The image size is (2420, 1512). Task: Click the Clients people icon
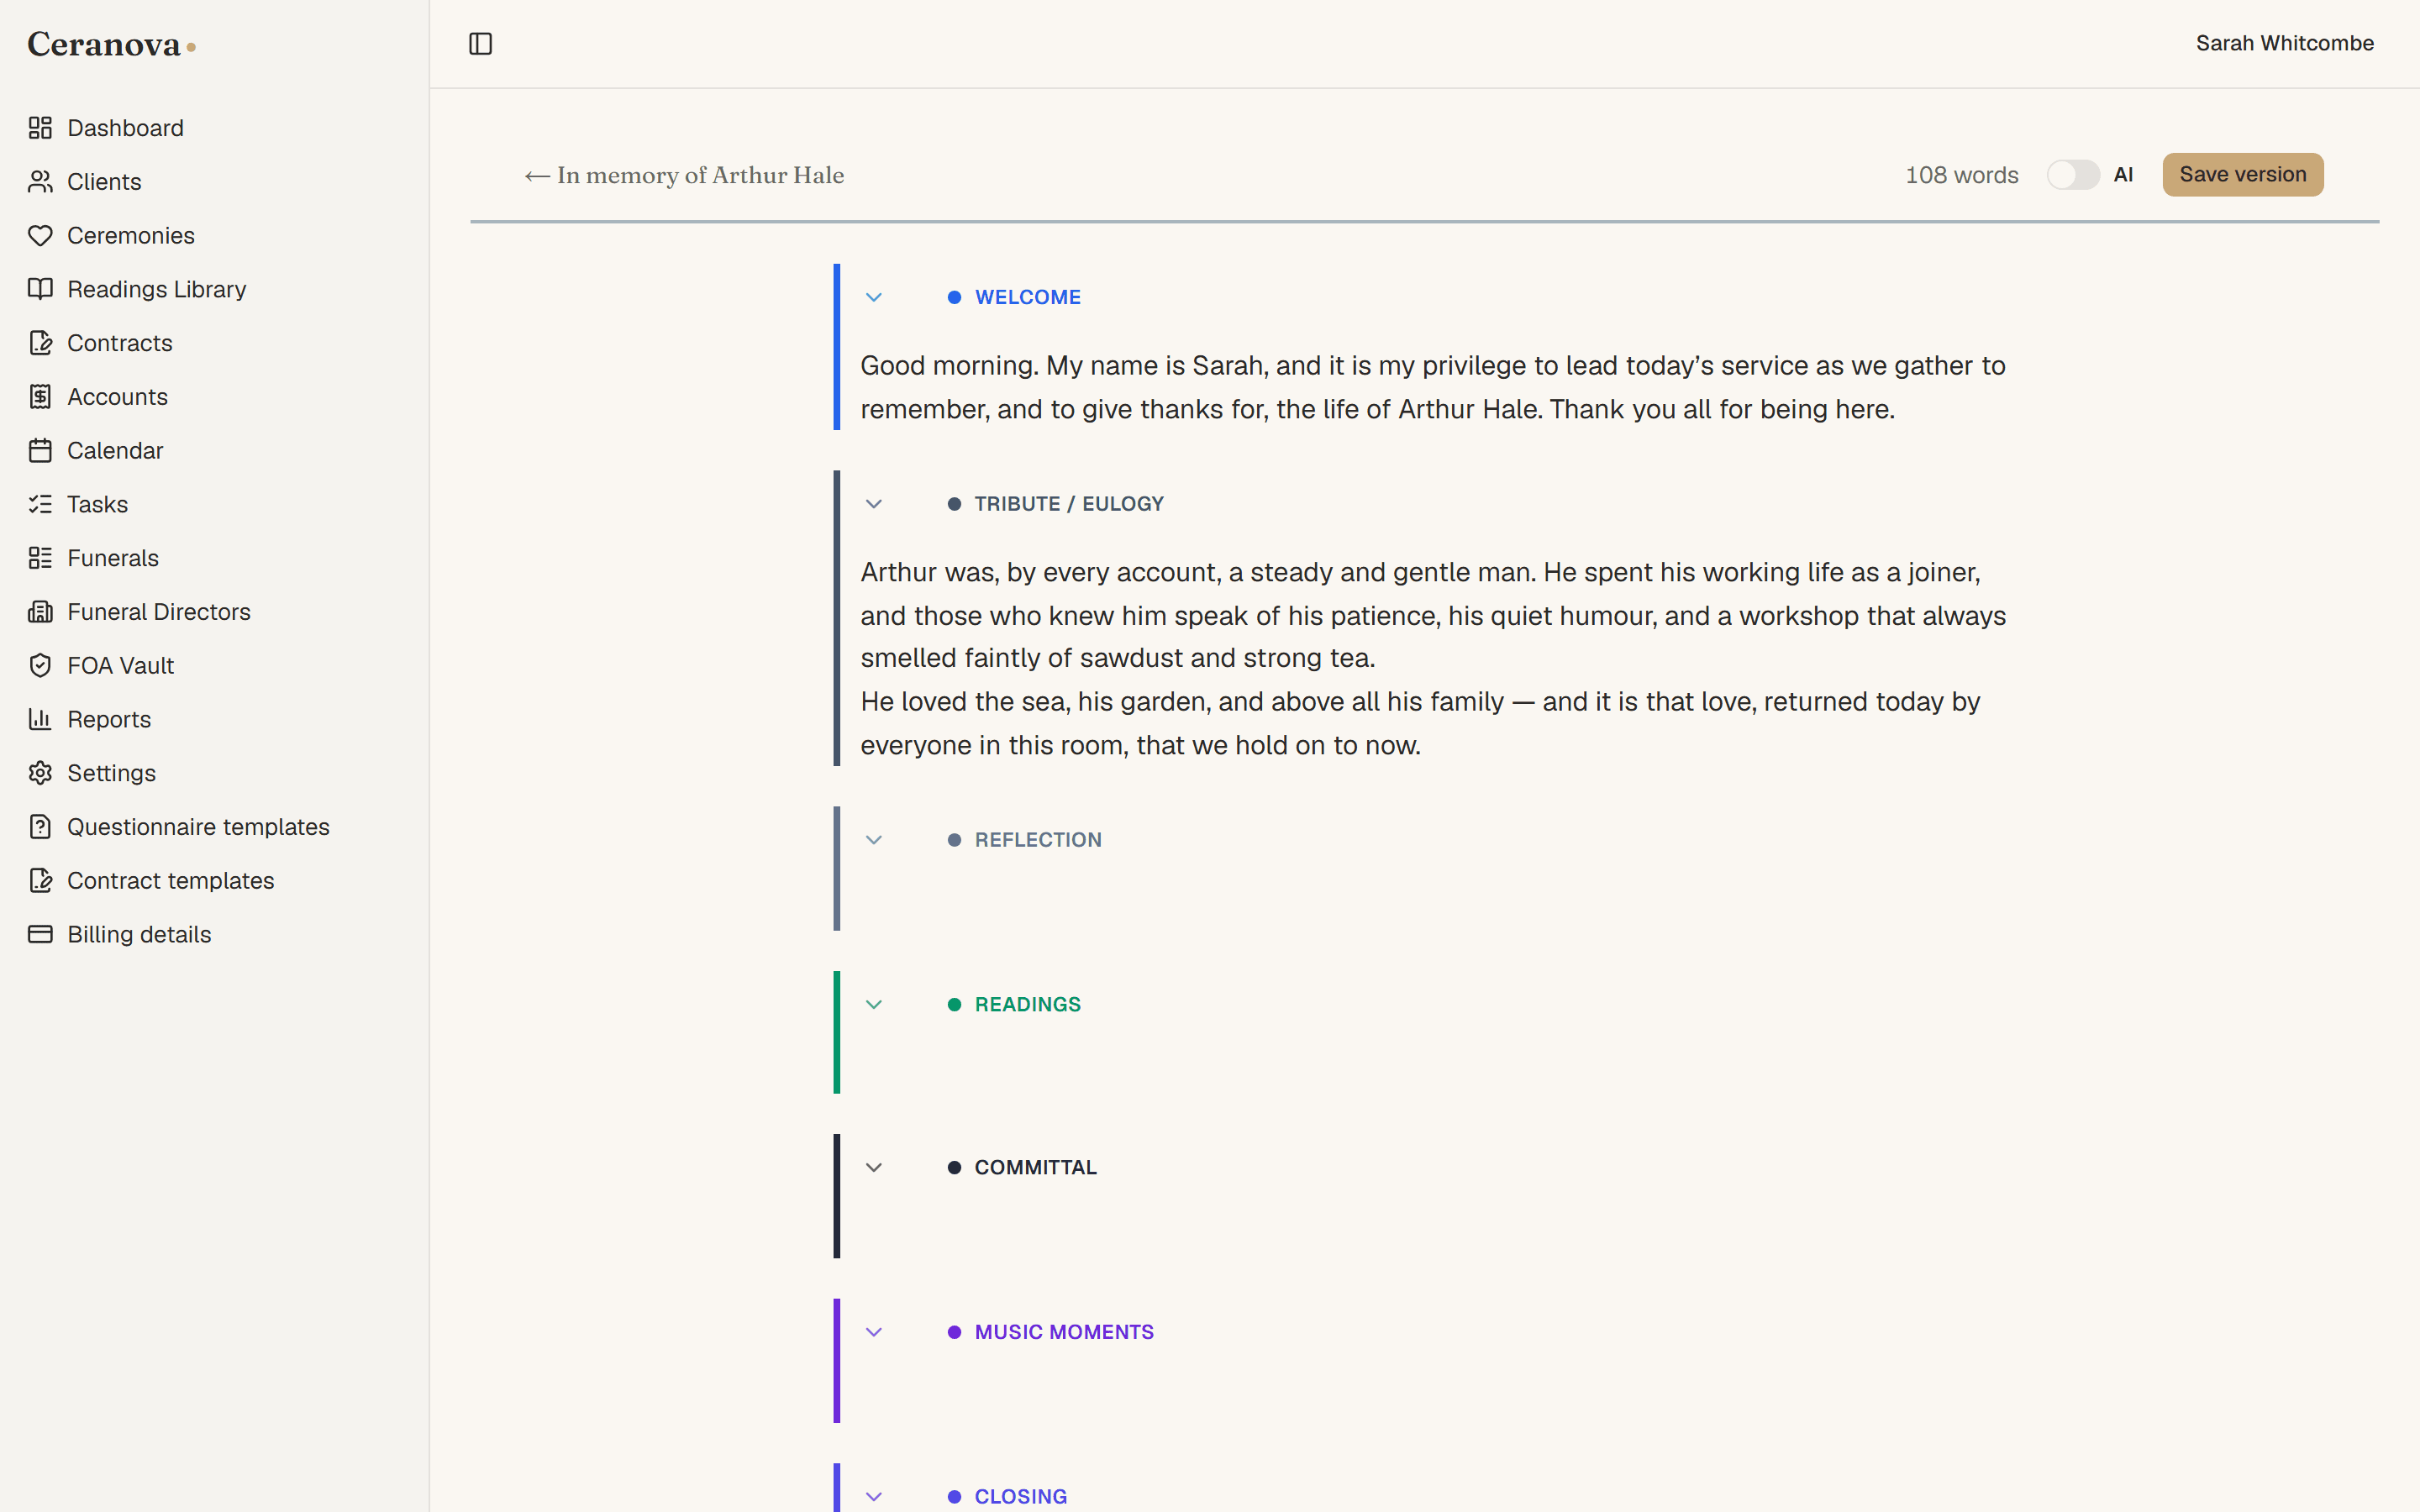[x=40, y=182]
